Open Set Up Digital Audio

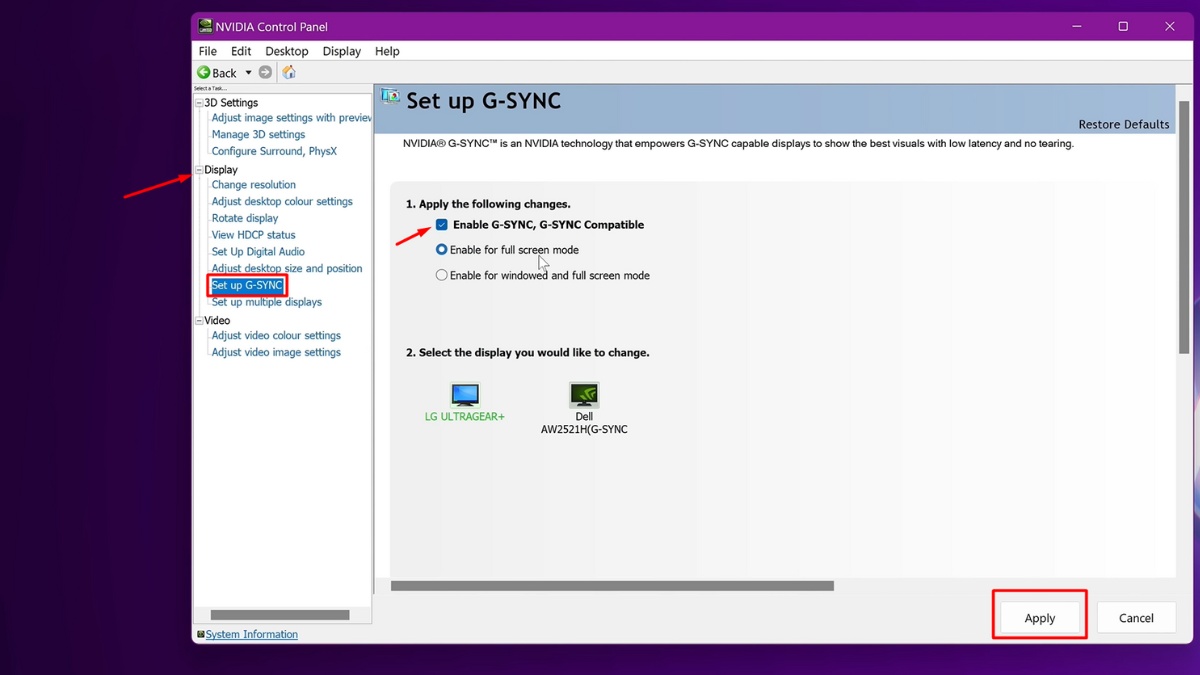[258, 252]
